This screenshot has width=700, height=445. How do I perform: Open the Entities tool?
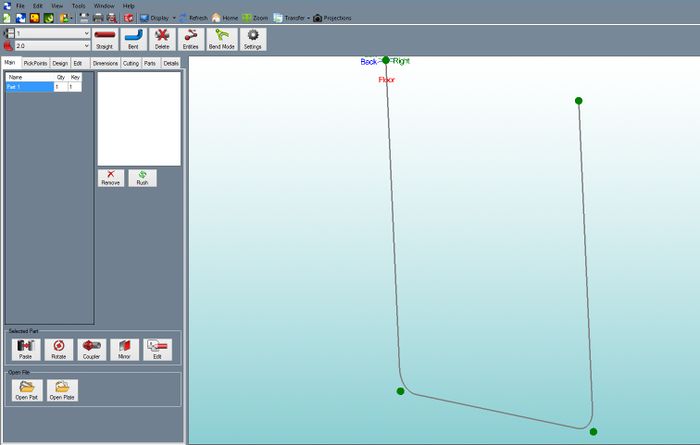[x=191, y=39]
